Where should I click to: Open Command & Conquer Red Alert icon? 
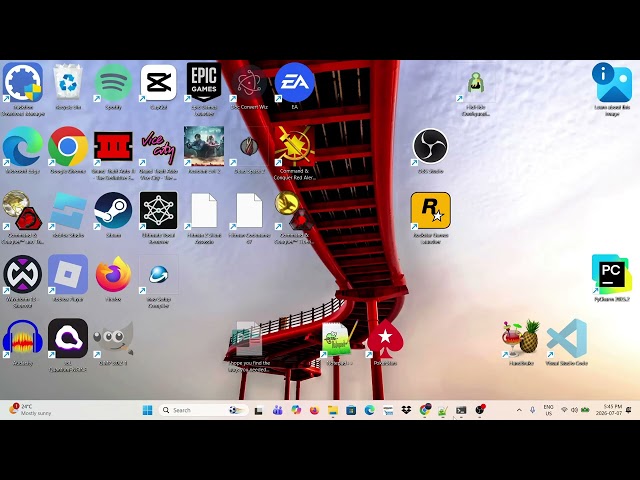295,147
